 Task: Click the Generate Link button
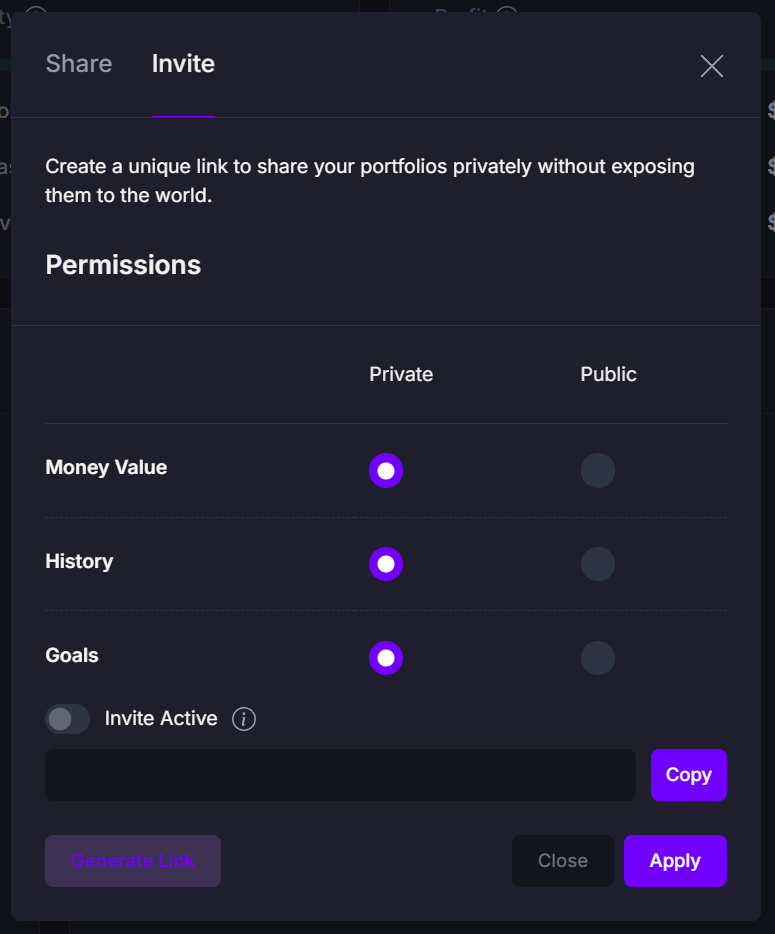tap(133, 861)
